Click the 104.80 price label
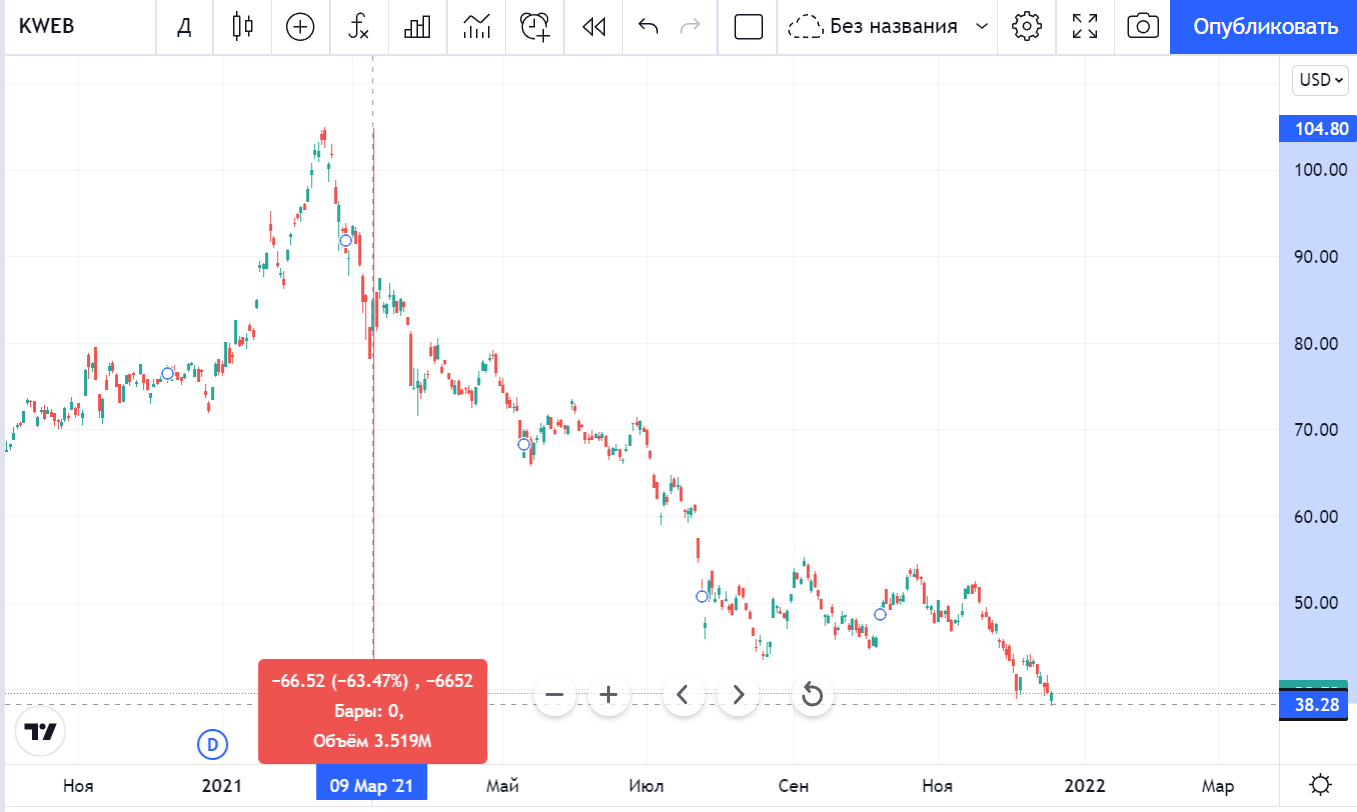The image size is (1357, 812). click(x=1318, y=129)
